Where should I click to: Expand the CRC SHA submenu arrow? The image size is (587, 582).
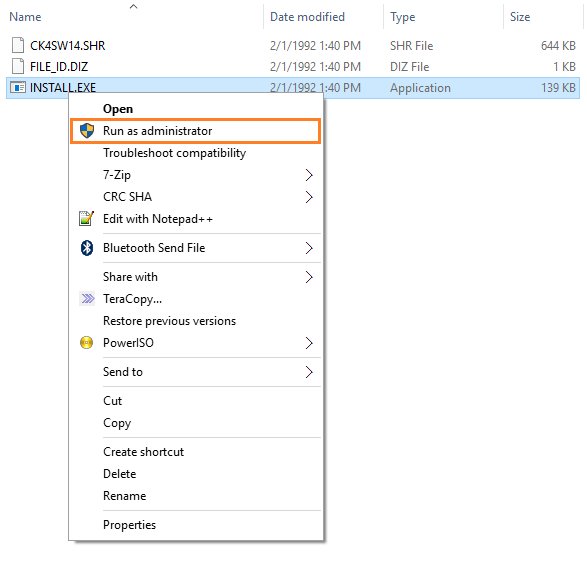[309, 197]
